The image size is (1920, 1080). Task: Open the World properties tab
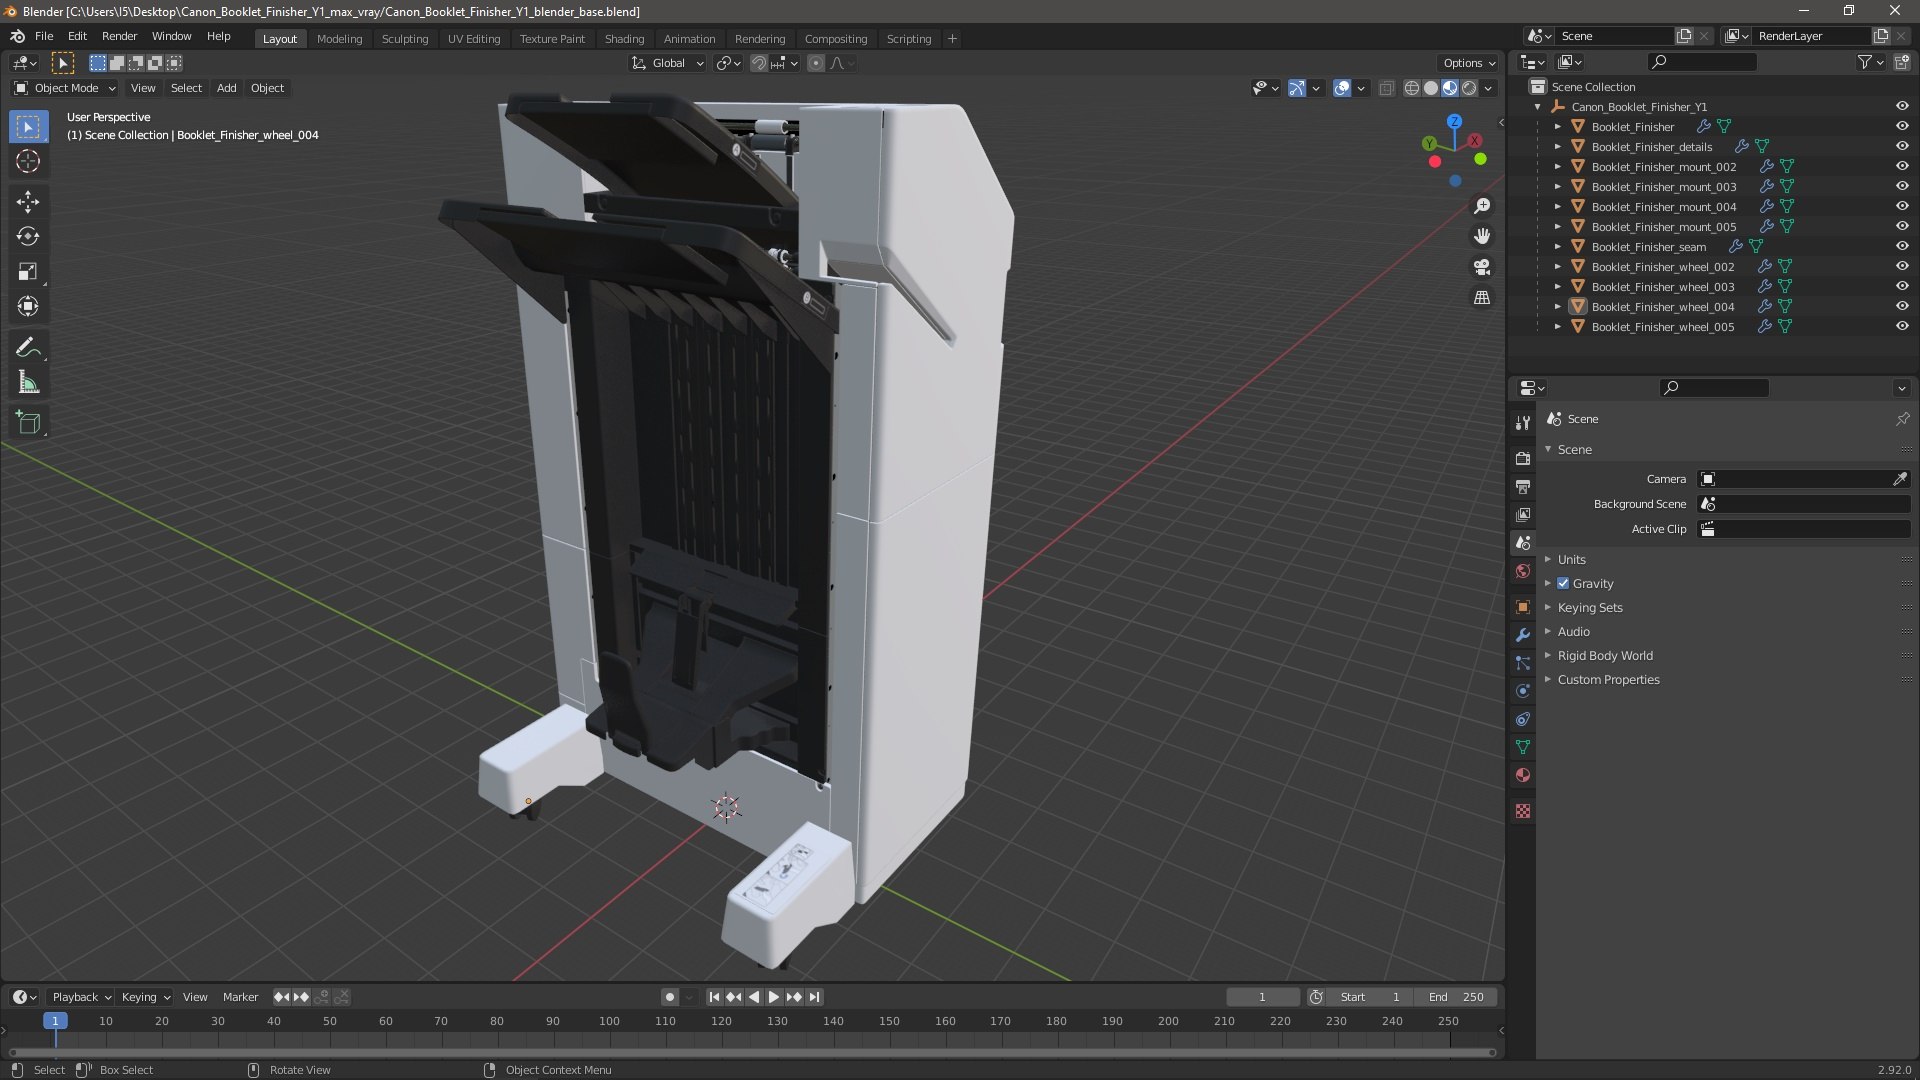[1523, 571]
